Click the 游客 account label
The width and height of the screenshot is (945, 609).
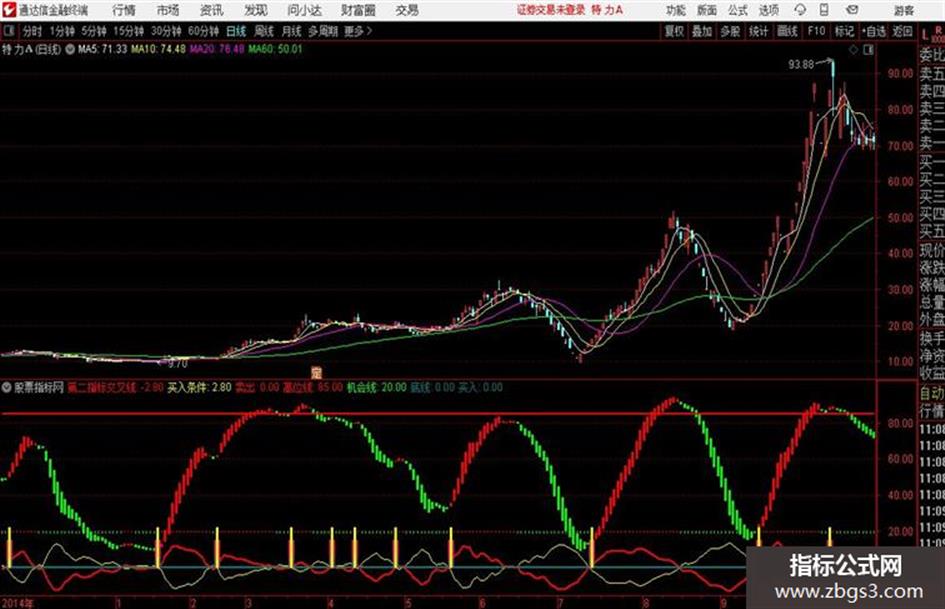click(903, 10)
